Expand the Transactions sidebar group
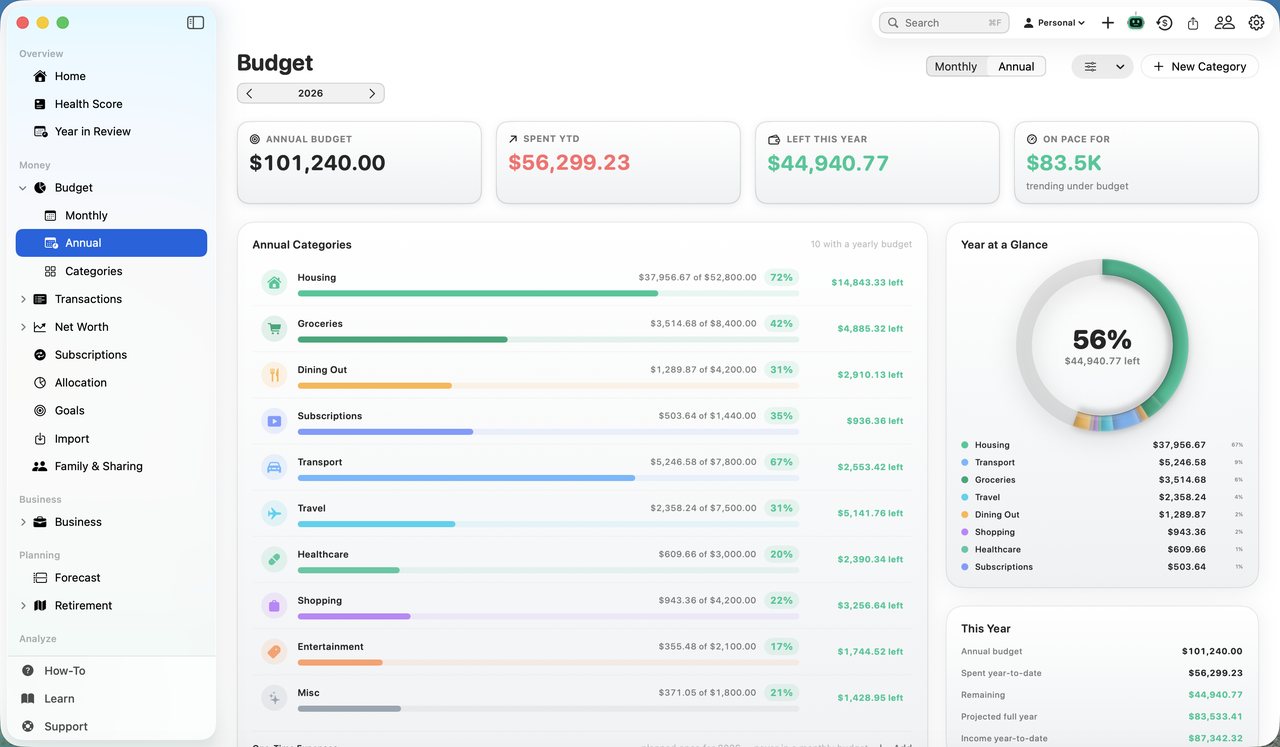1280x747 pixels. pos(23,299)
